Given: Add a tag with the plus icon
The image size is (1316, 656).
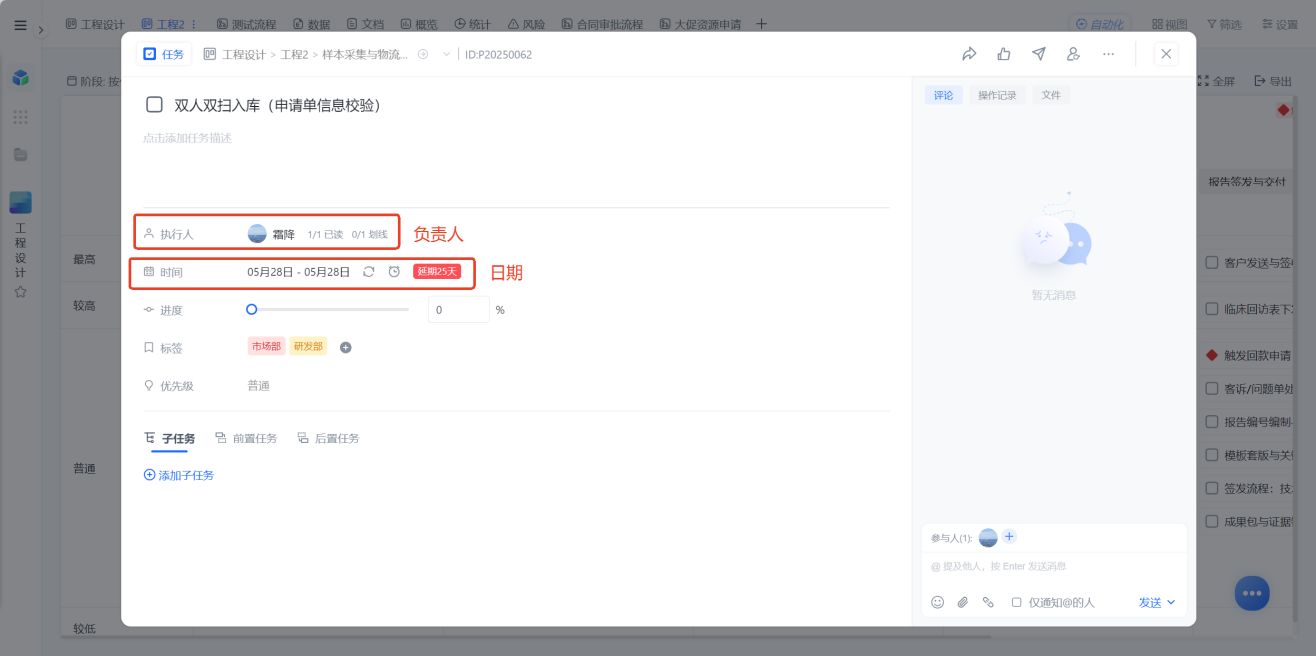Looking at the screenshot, I should pos(345,347).
